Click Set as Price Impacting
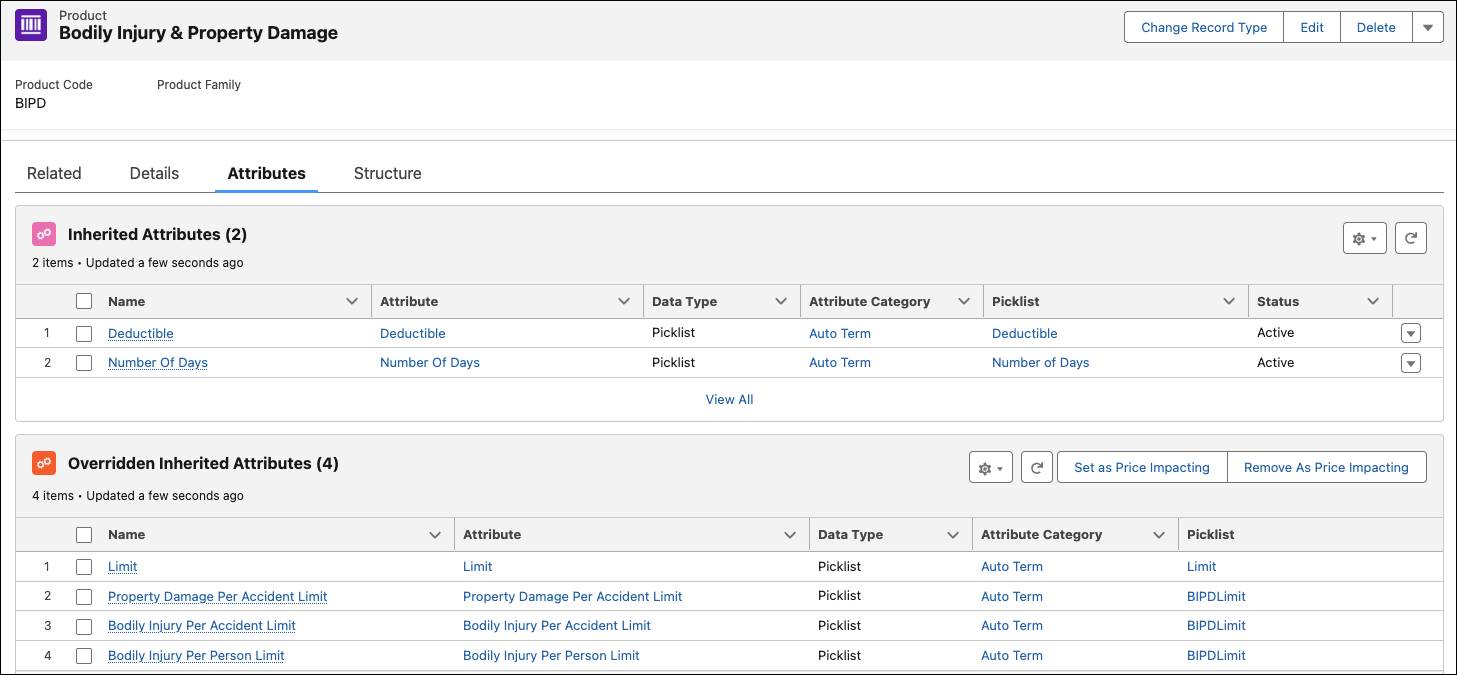 coord(1141,467)
